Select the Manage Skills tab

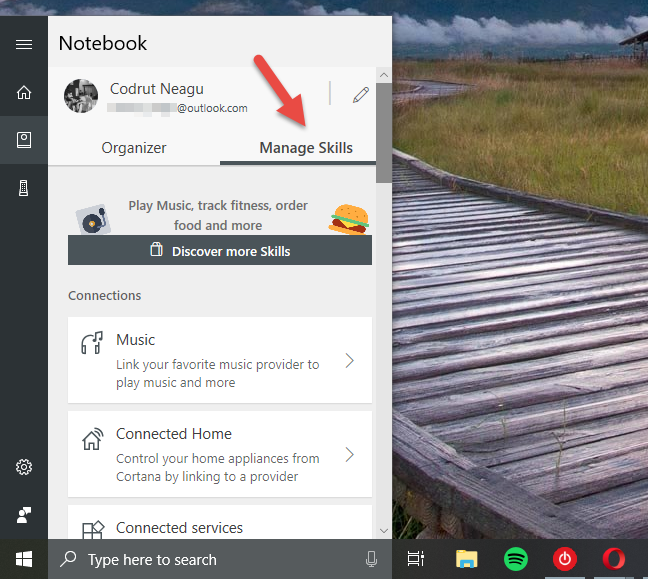306,148
